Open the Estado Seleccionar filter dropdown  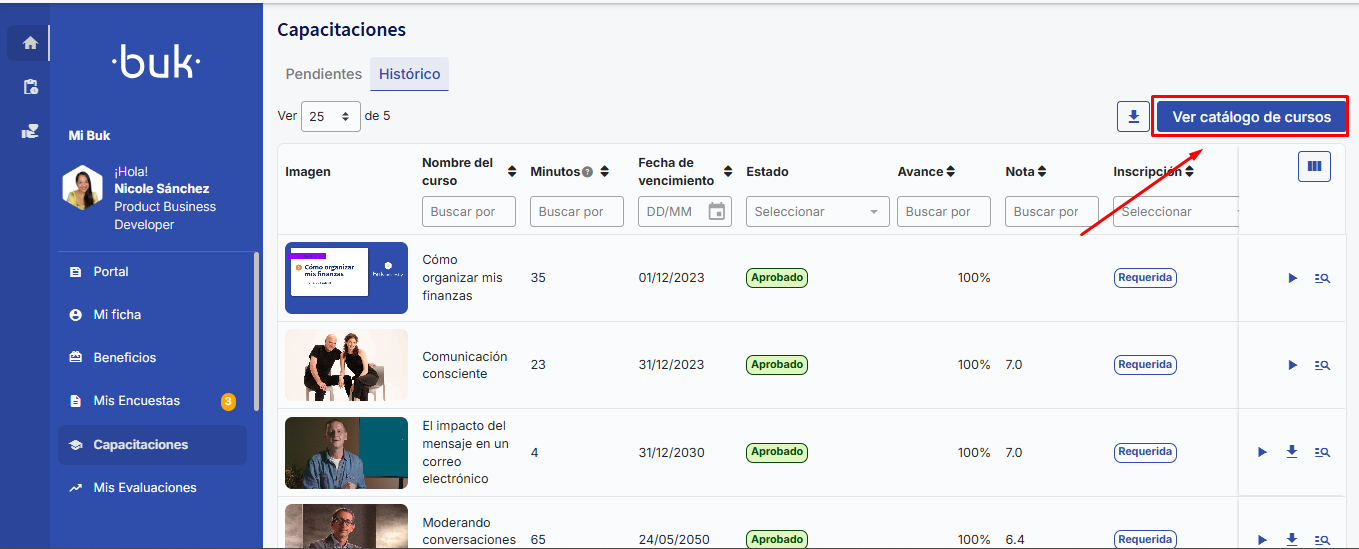click(817, 211)
